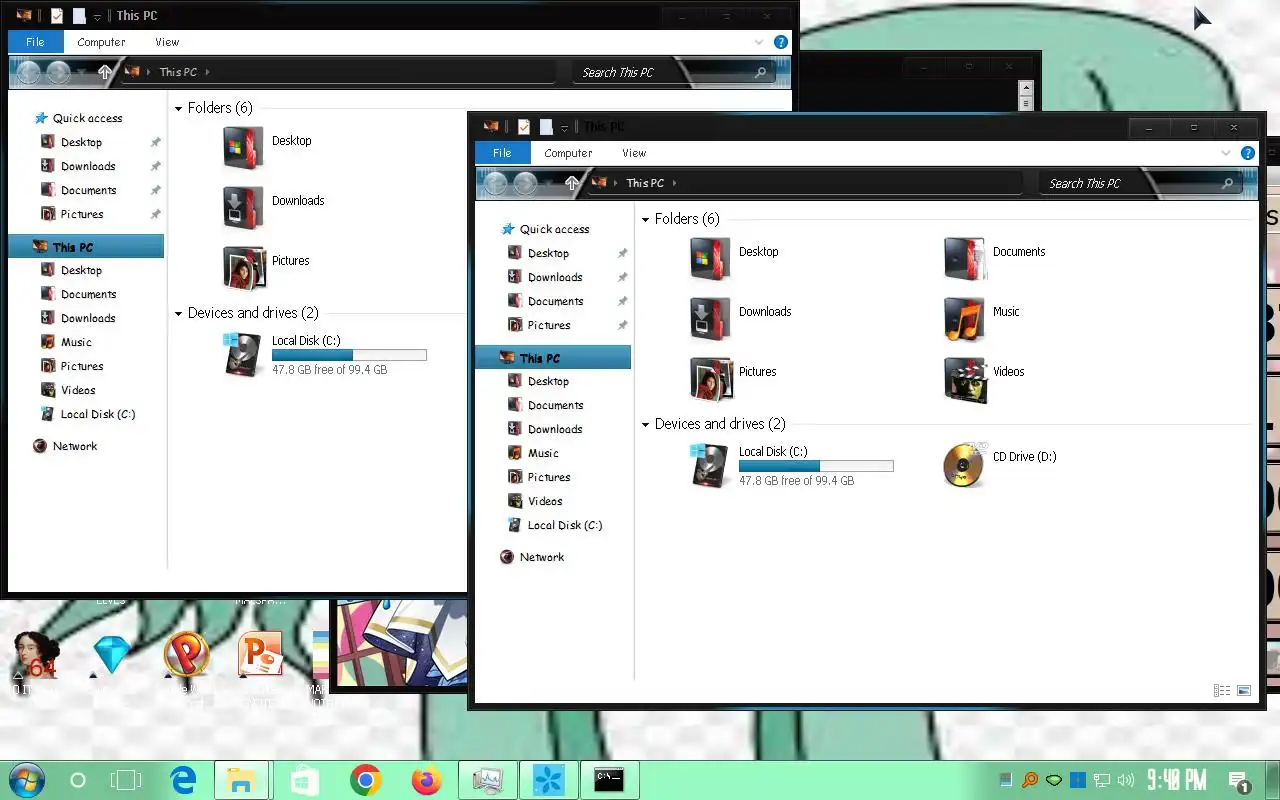The width and height of the screenshot is (1280, 800).
Task: Click Properties quick access icon in front window title bar
Action: point(523,127)
